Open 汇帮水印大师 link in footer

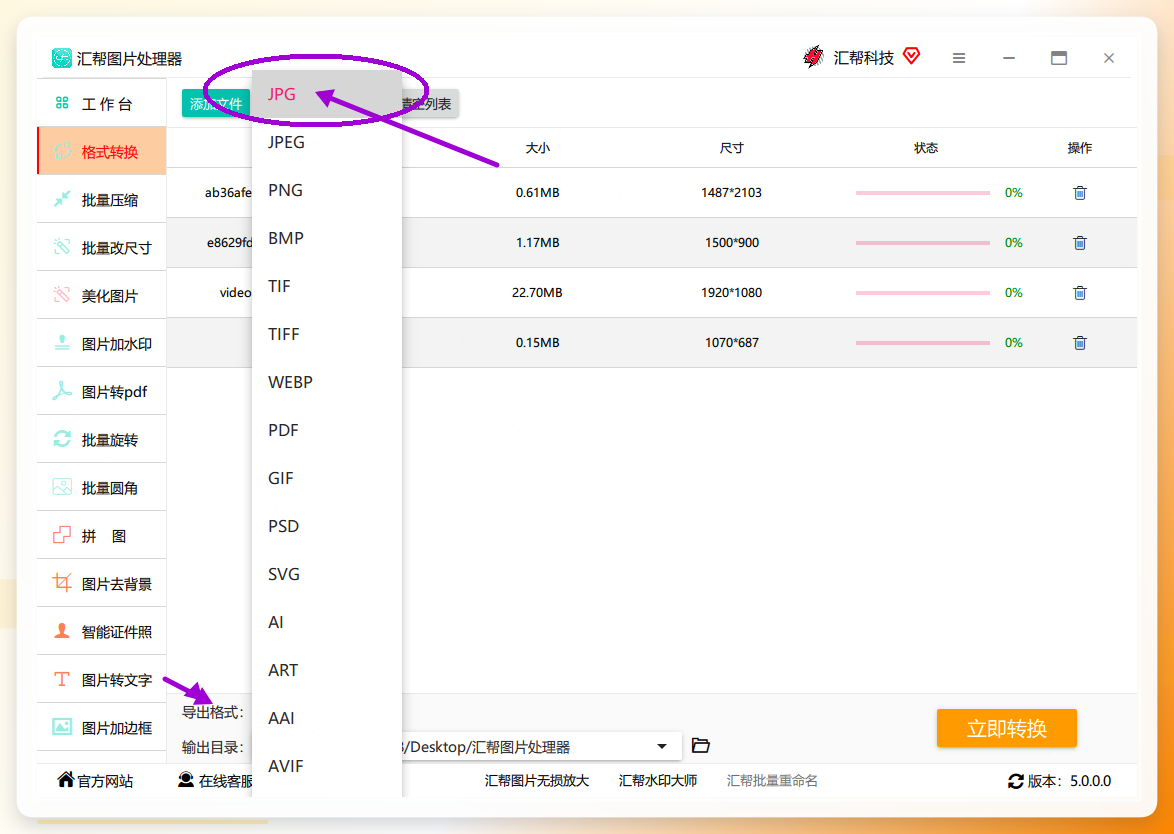(657, 781)
